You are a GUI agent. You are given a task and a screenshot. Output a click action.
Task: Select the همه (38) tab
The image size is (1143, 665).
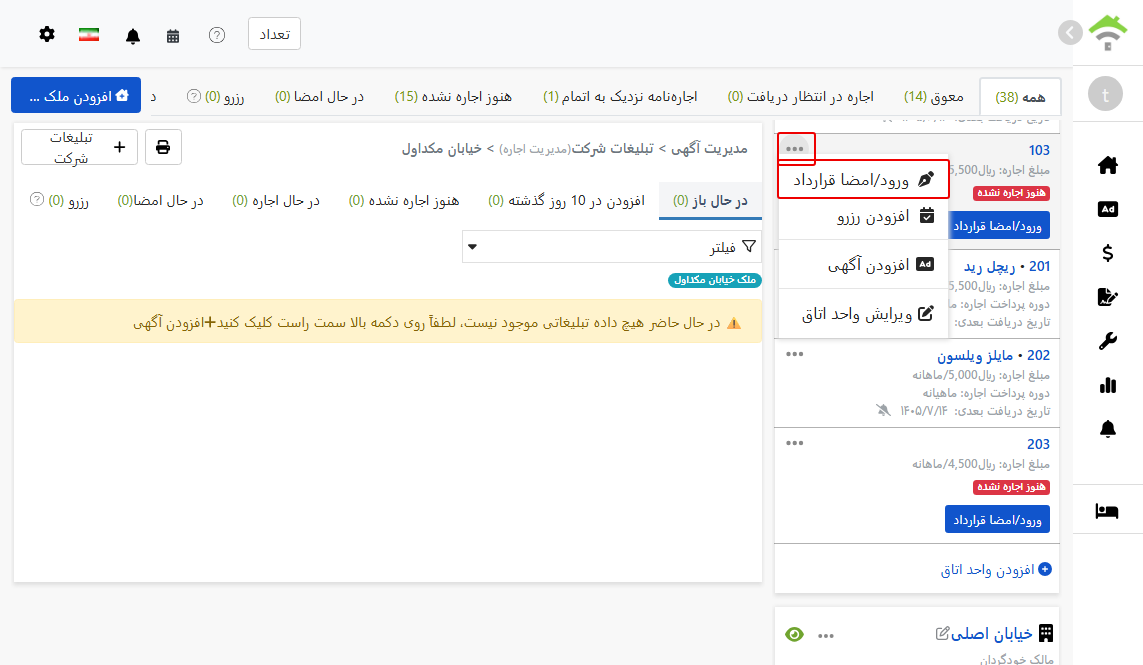1020,97
